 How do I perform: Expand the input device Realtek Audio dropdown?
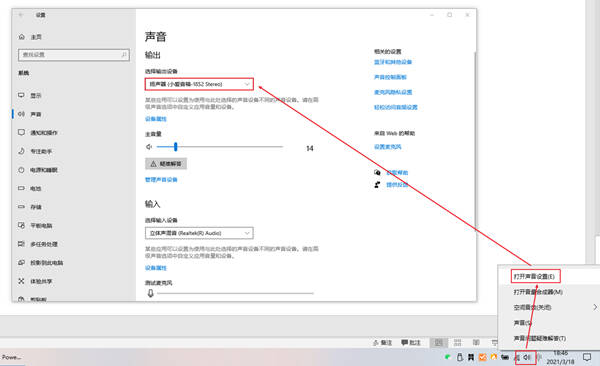coord(199,233)
